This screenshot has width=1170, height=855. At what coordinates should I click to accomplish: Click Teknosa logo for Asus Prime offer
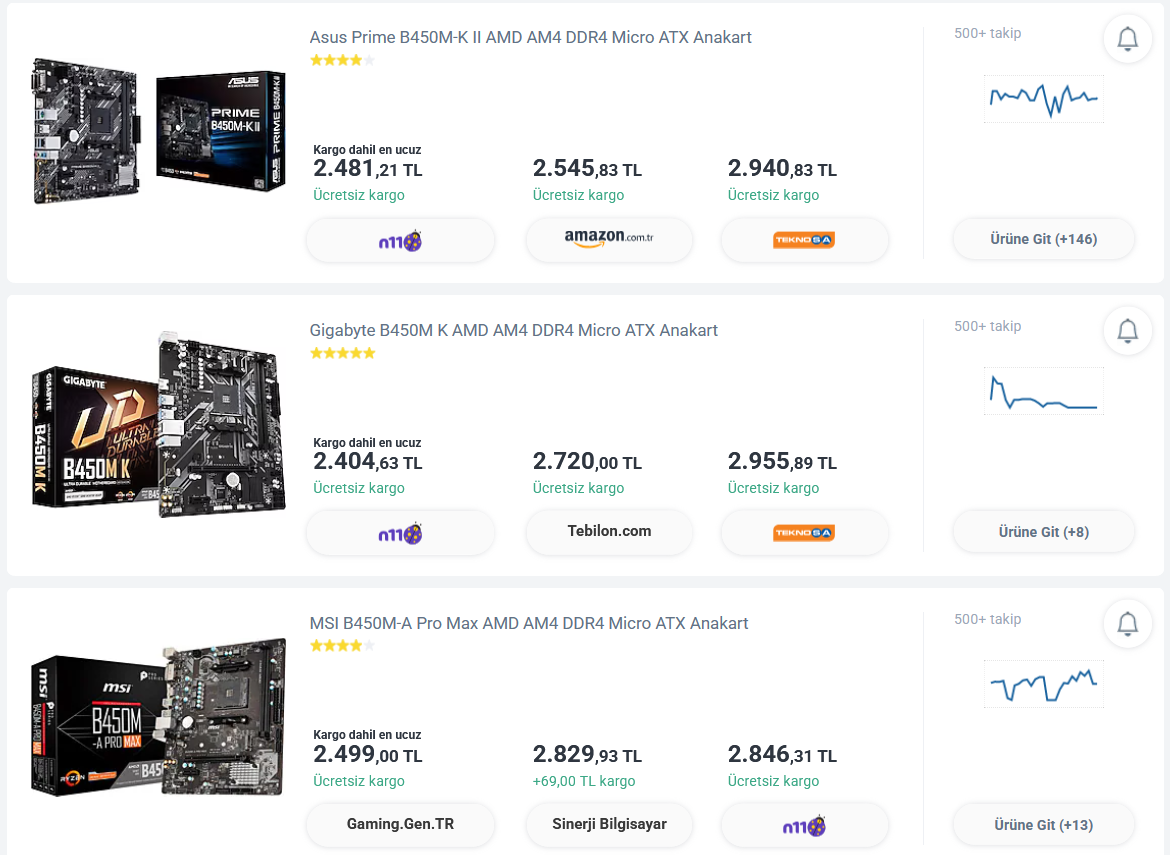click(x=804, y=240)
